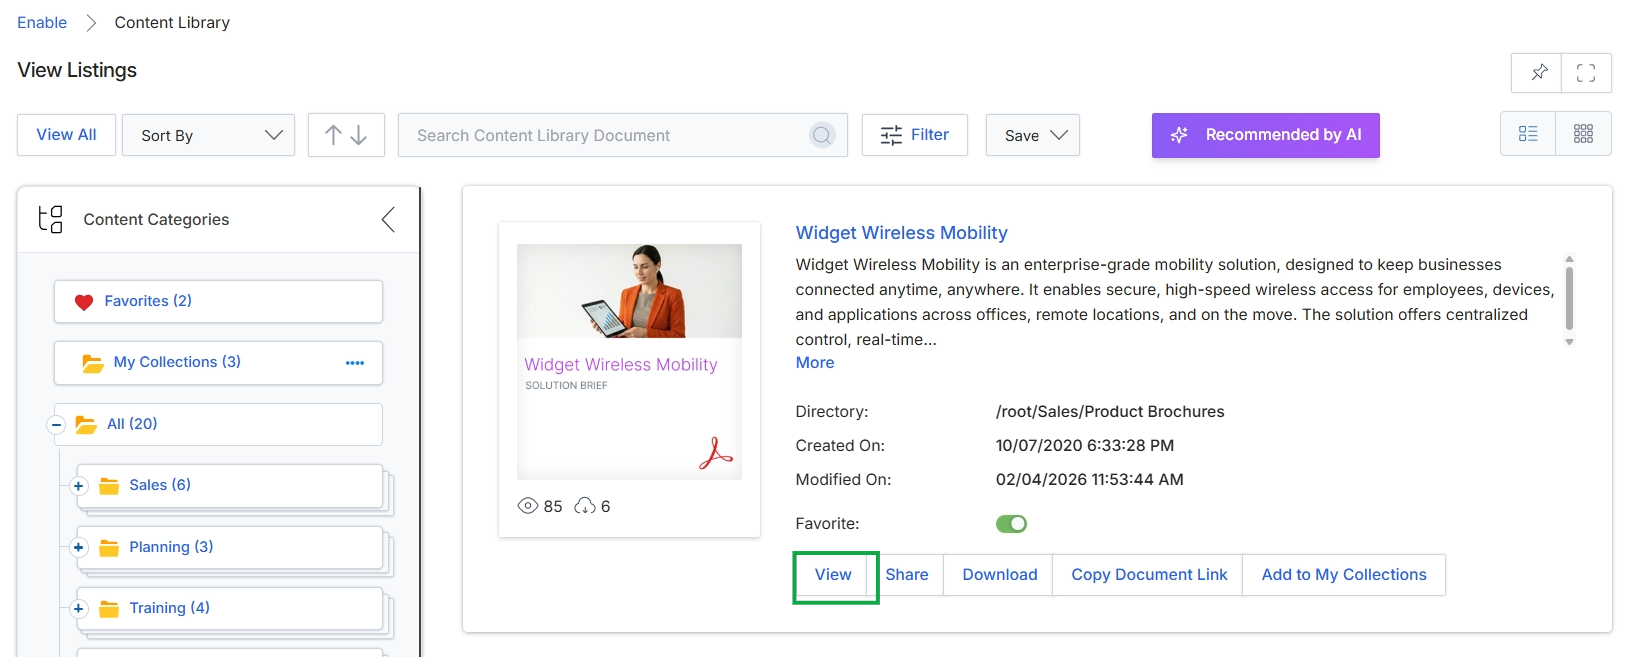
Task: Click the description scroll down arrow
Action: [x=1569, y=342]
